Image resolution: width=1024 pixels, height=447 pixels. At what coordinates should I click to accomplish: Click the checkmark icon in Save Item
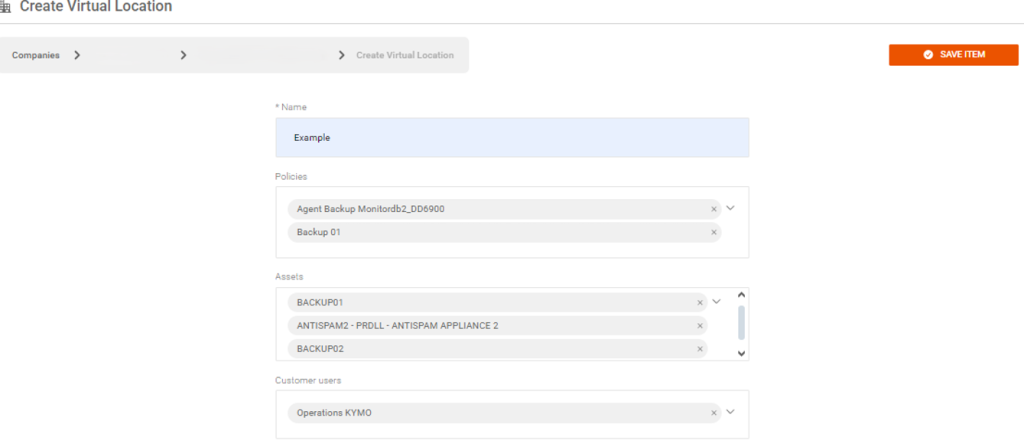pos(928,55)
